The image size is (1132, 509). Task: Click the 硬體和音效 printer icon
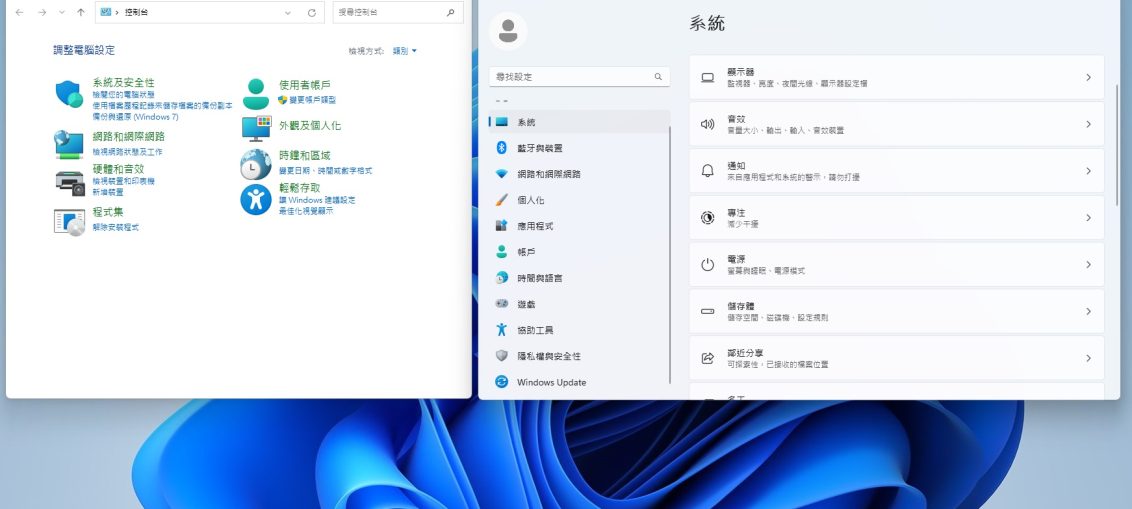point(69,182)
